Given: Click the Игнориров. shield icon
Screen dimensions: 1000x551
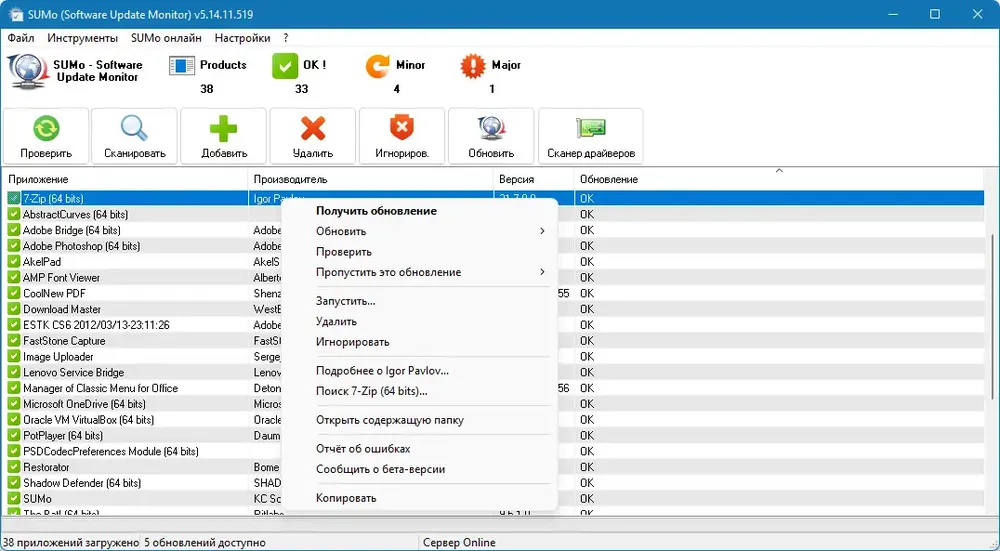Looking at the screenshot, I should pyautogui.click(x=402, y=129).
